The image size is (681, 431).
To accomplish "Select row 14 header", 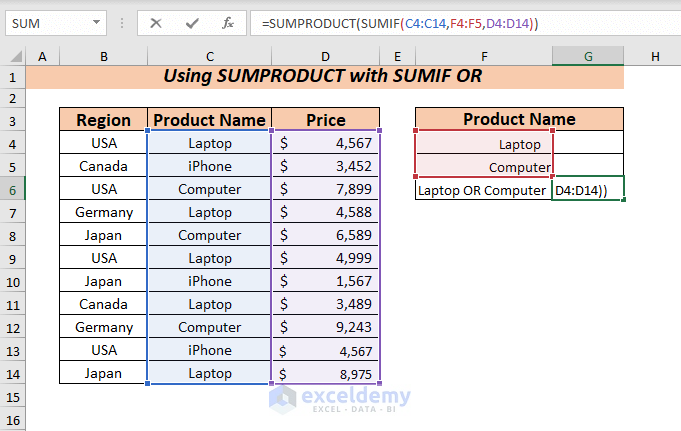I will tap(13, 373).
